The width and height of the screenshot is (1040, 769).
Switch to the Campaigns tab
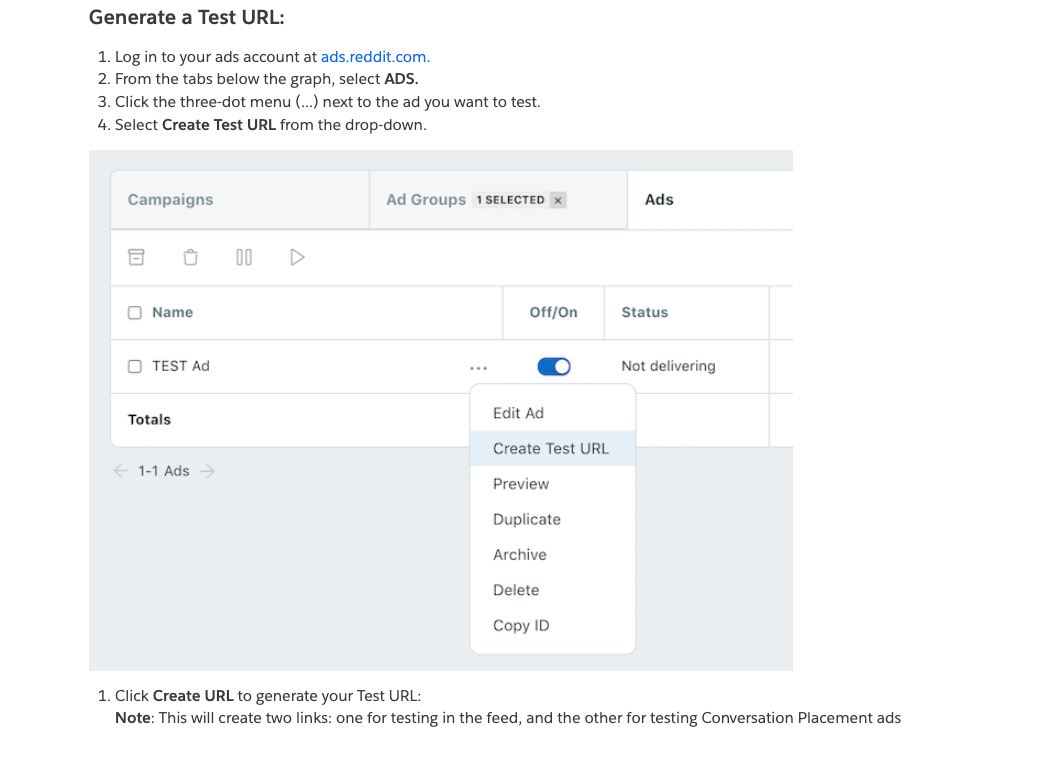[171, 200]
